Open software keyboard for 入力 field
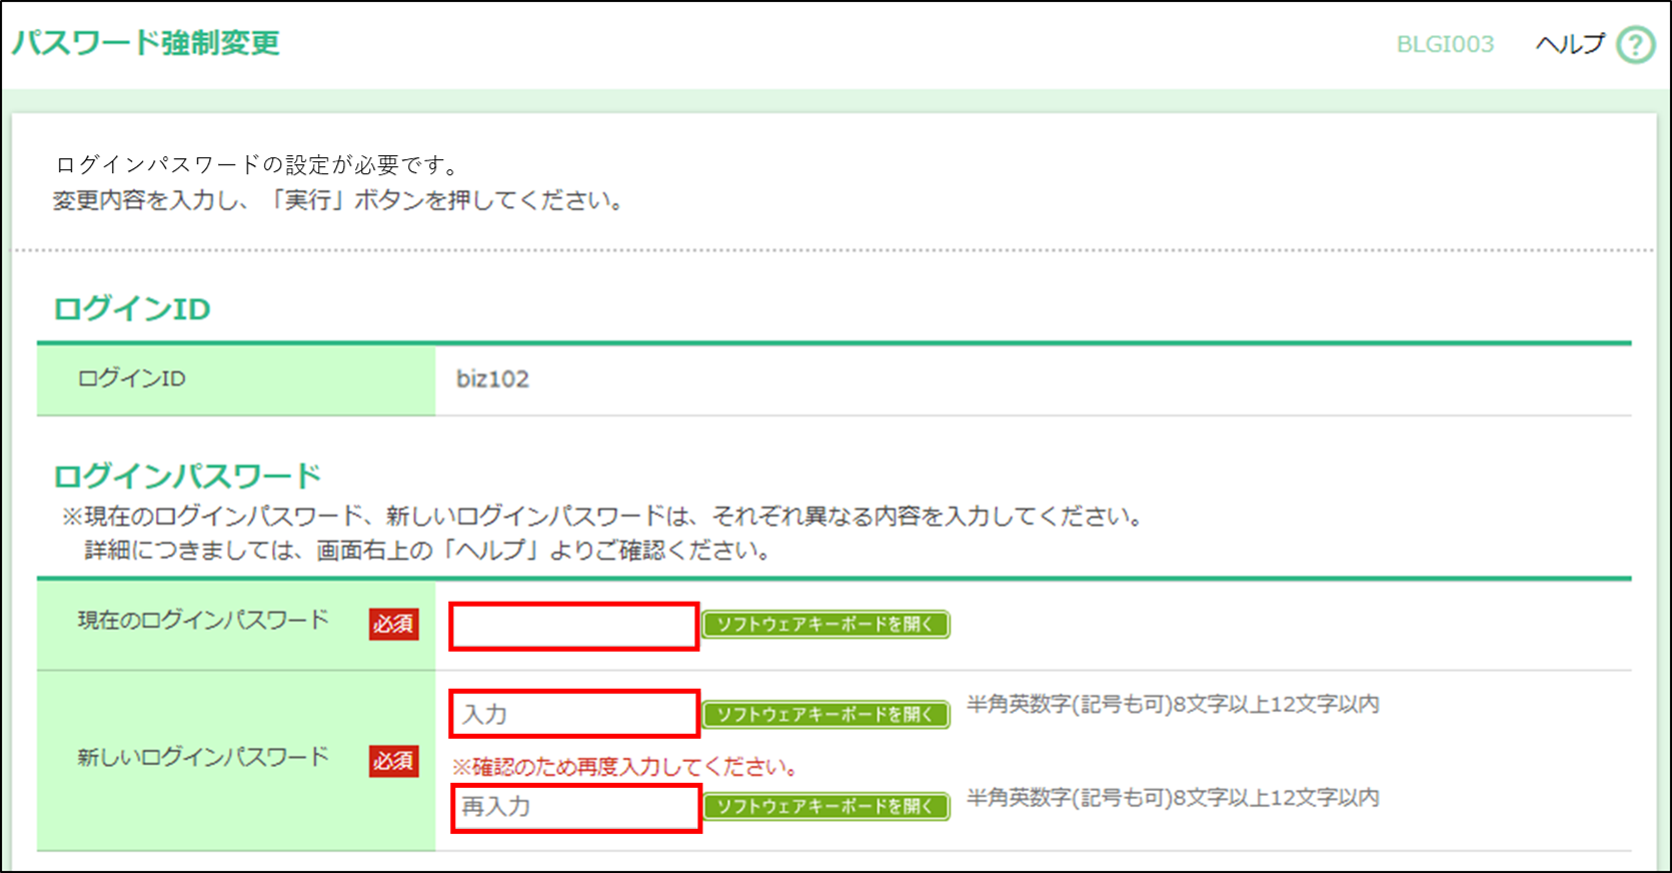1672x873 pixels. pos(825,714)
